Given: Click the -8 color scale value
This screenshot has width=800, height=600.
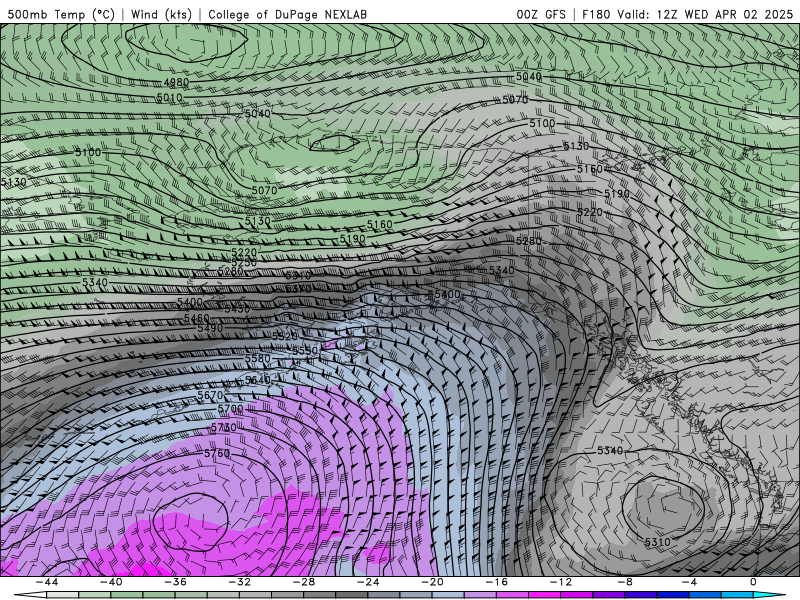Looking at the screenshot, I should tap(626, 582).
